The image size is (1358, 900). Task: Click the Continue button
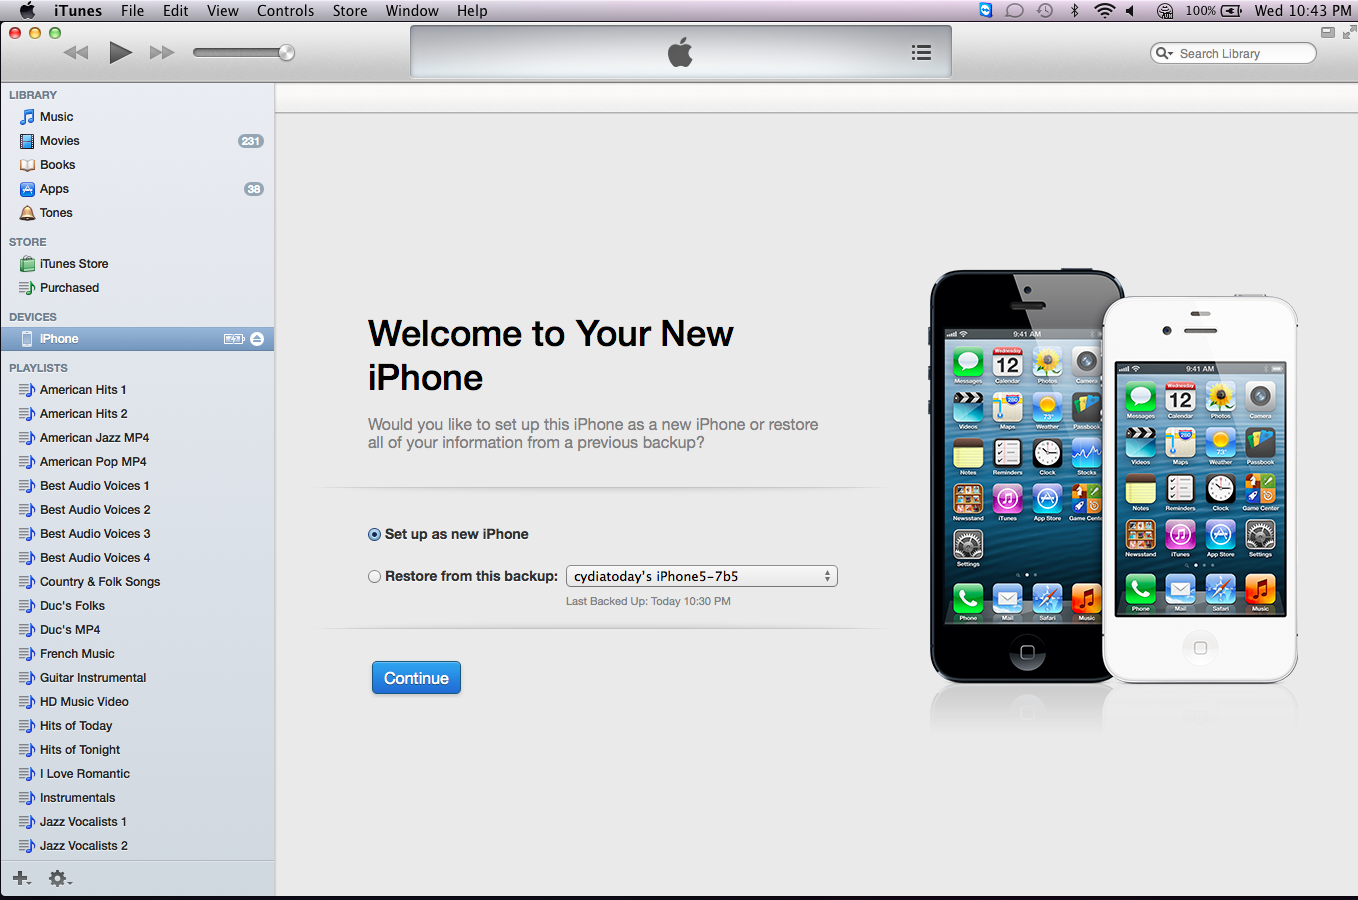tap(416, 678)
